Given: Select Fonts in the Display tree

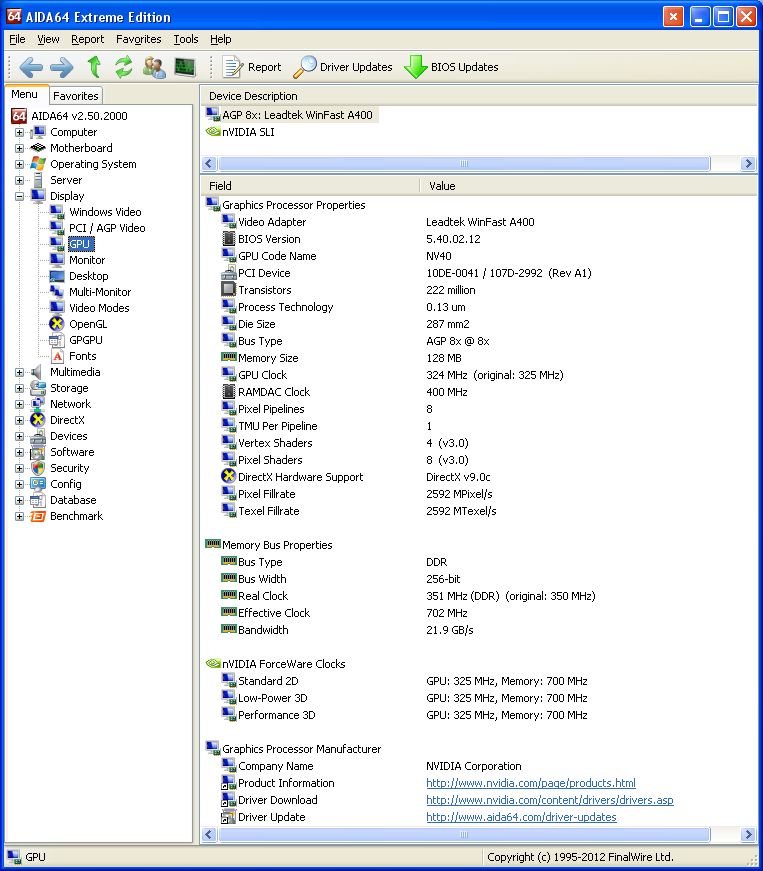Looking at the screenshot, I should tap(82, 356).
